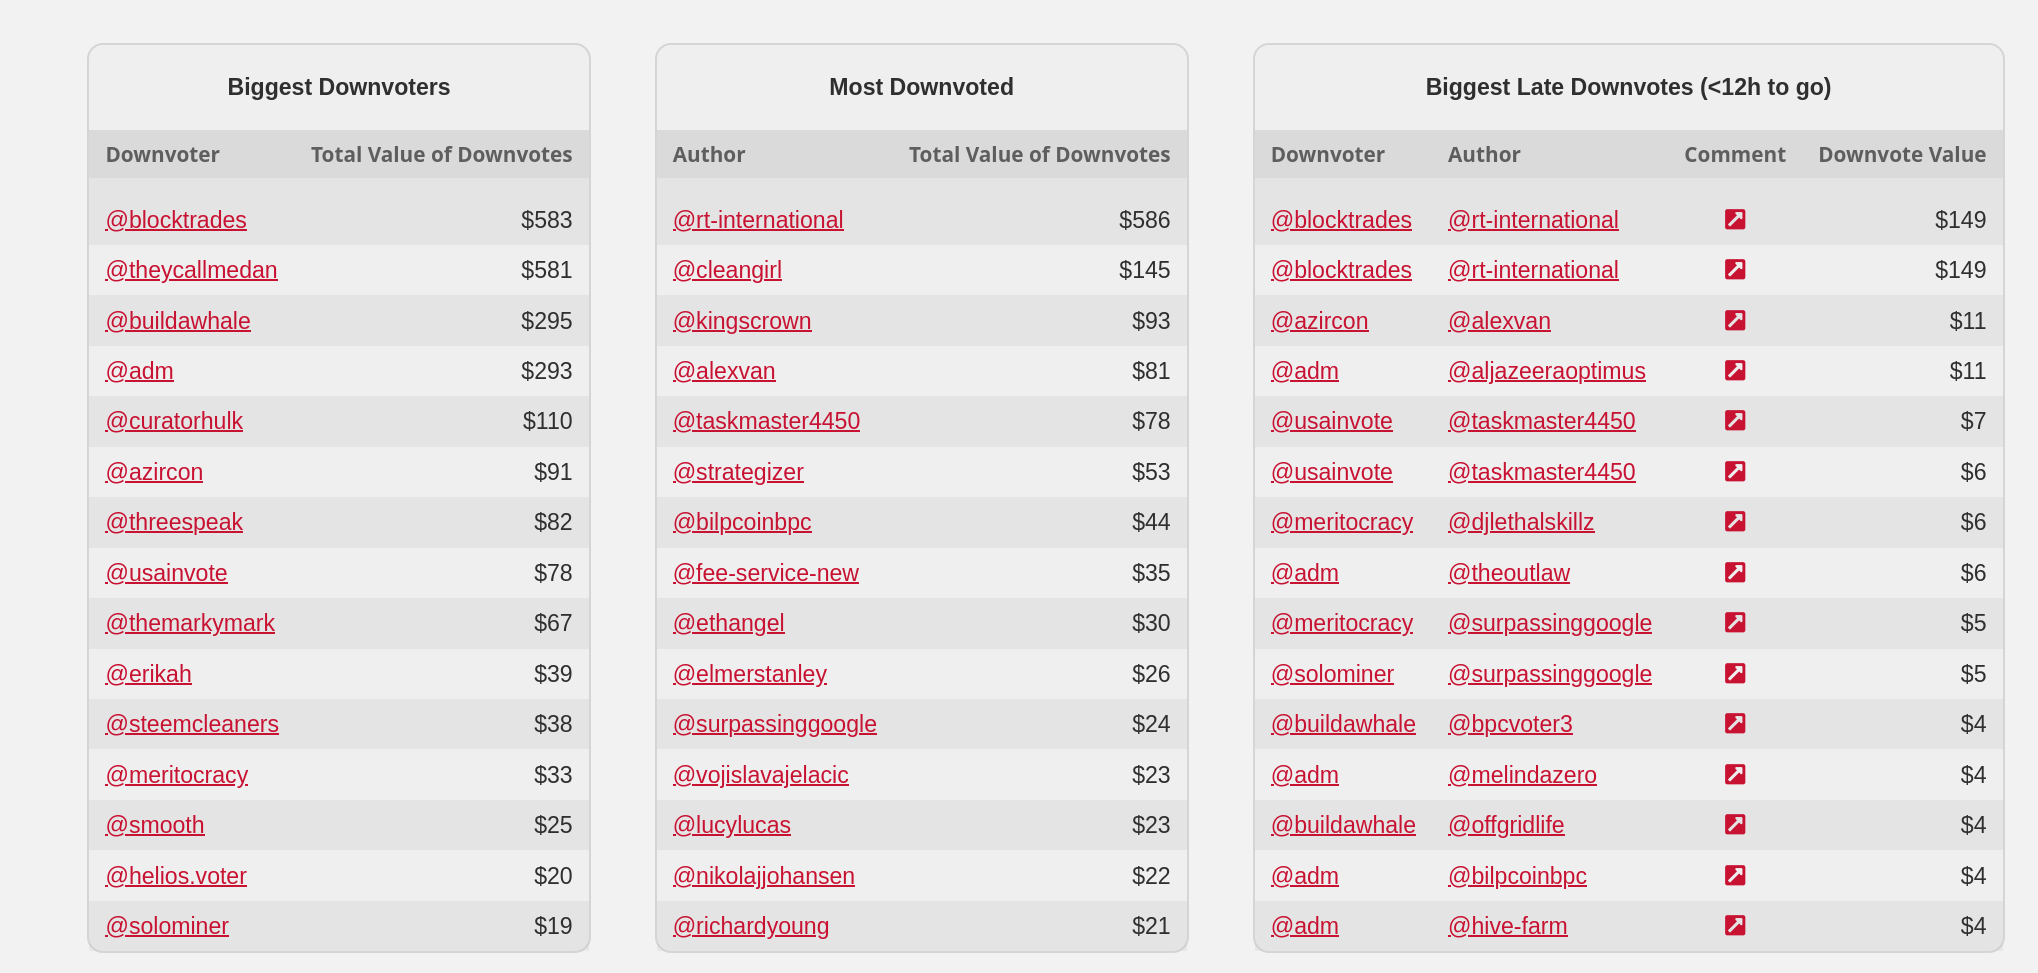Click @themarkymark downvoter link

point(190,623)
